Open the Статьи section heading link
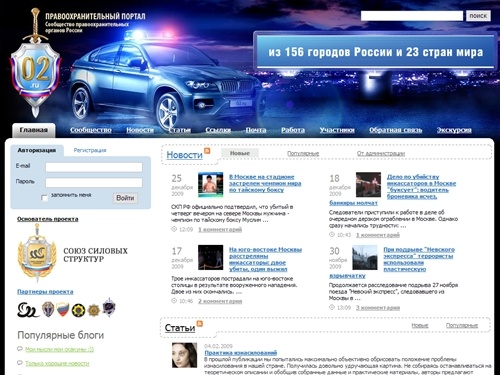 tap(180, 328)
